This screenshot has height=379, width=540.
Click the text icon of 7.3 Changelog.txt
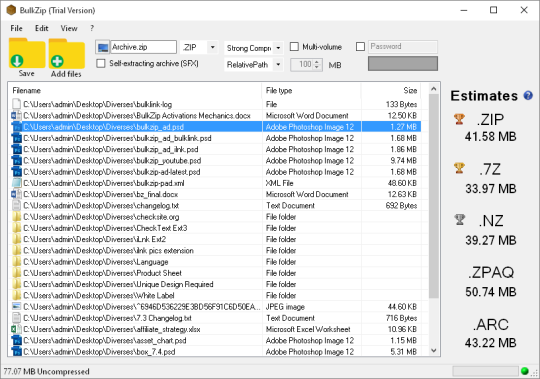pyautogui.click(x=17, y=318)
